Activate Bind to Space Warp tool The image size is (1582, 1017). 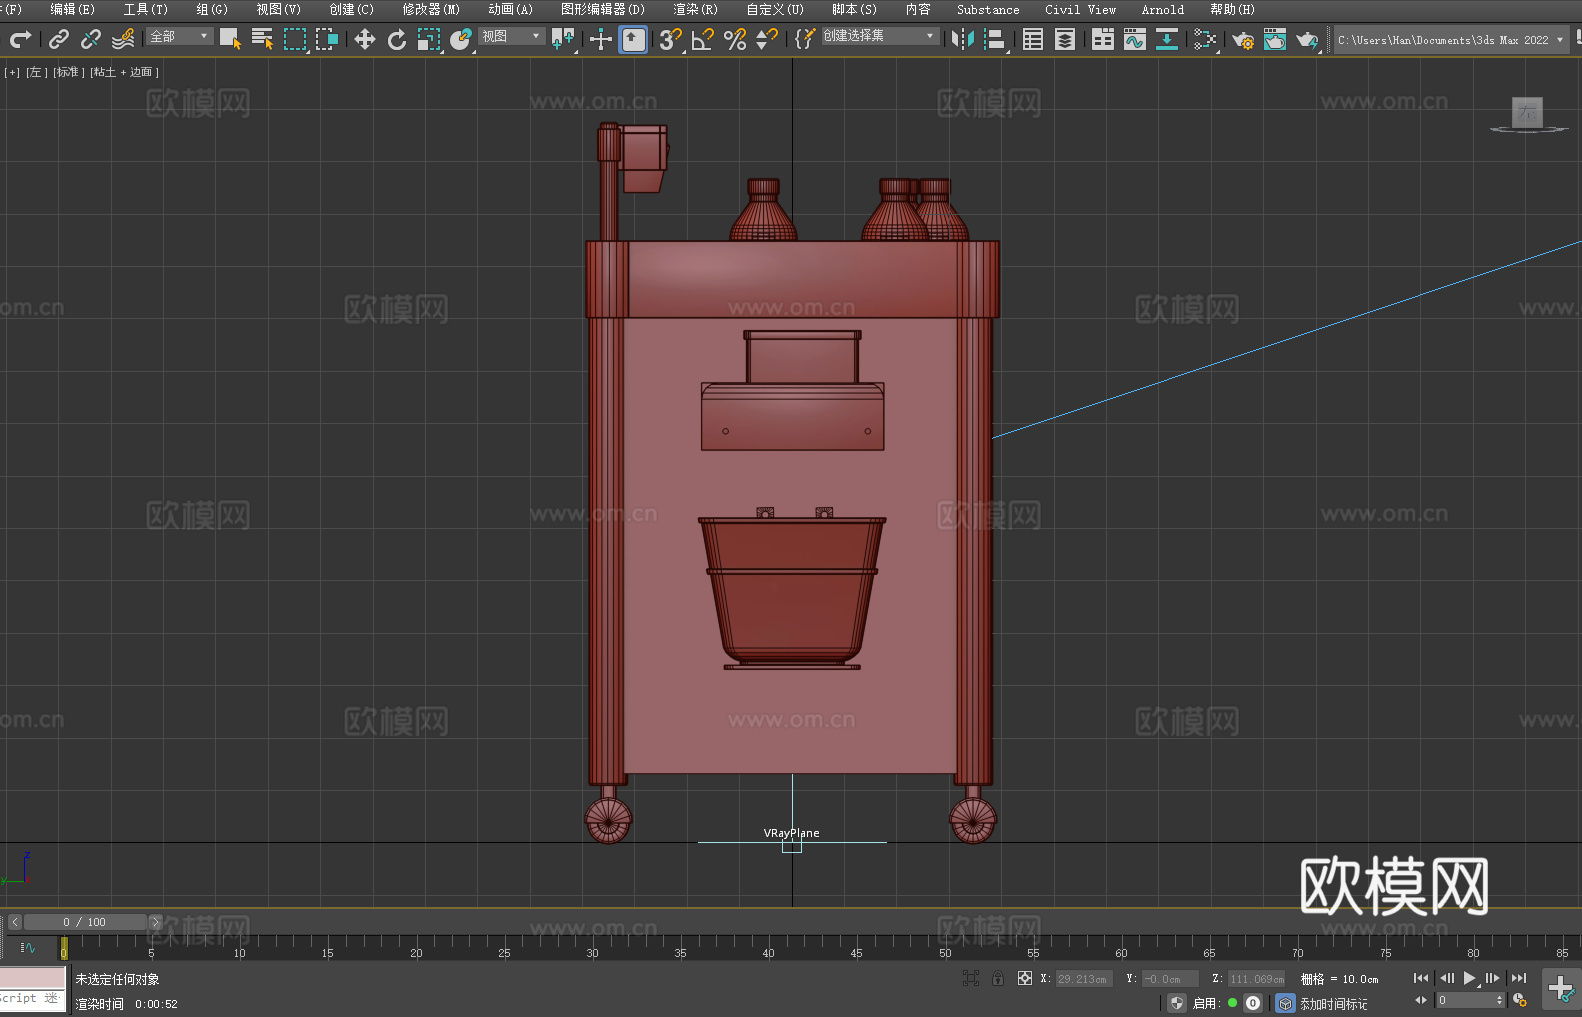coord(123,39)
